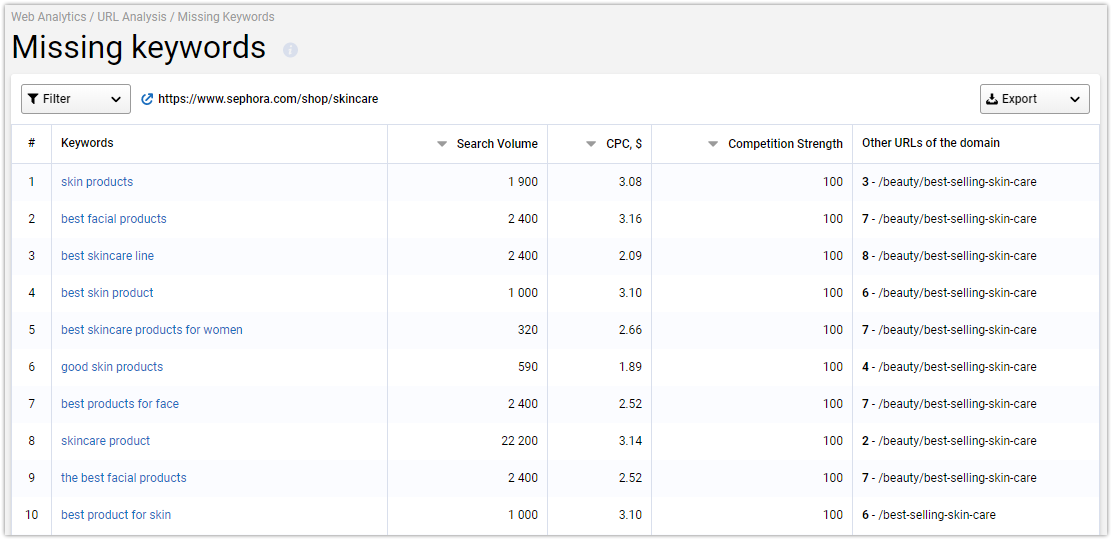Go to URL Analysis breadcrumb

[132, 16]
